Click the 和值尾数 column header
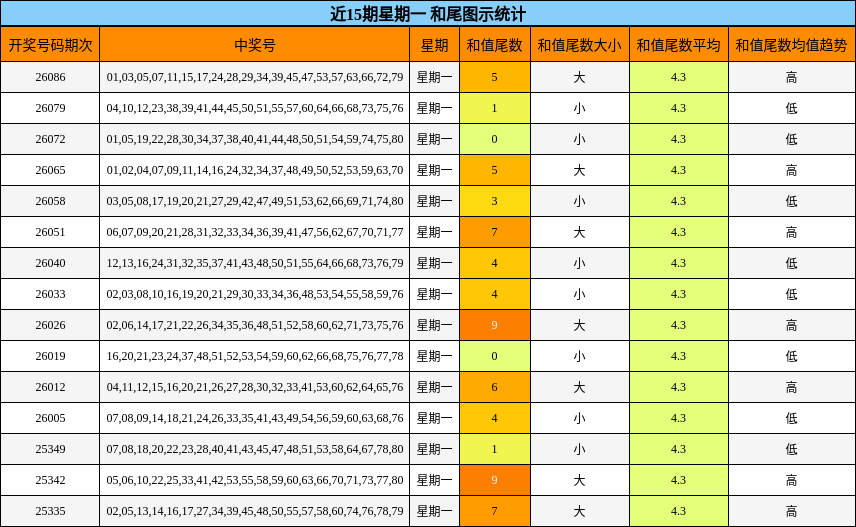856x527 pixels. (495, 45)
